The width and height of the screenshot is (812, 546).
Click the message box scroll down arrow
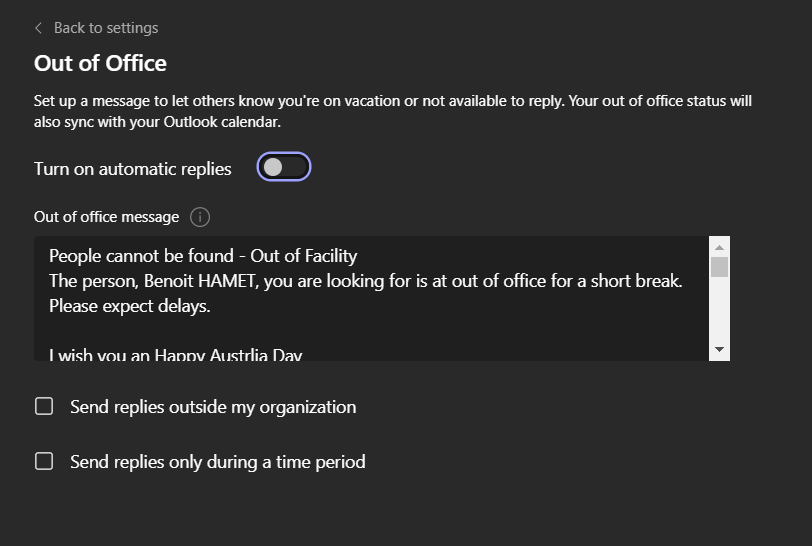point(719,349)
